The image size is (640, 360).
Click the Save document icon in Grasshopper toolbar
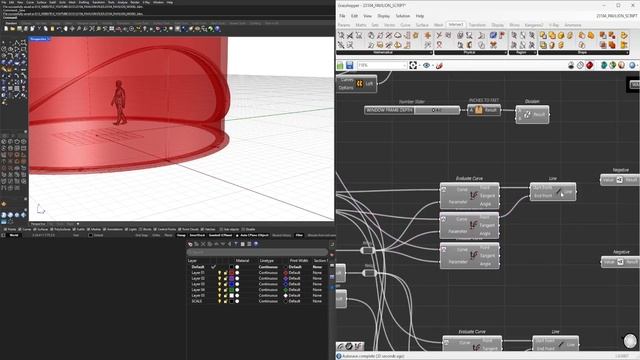pyautogui.click(x=349, y=65)
